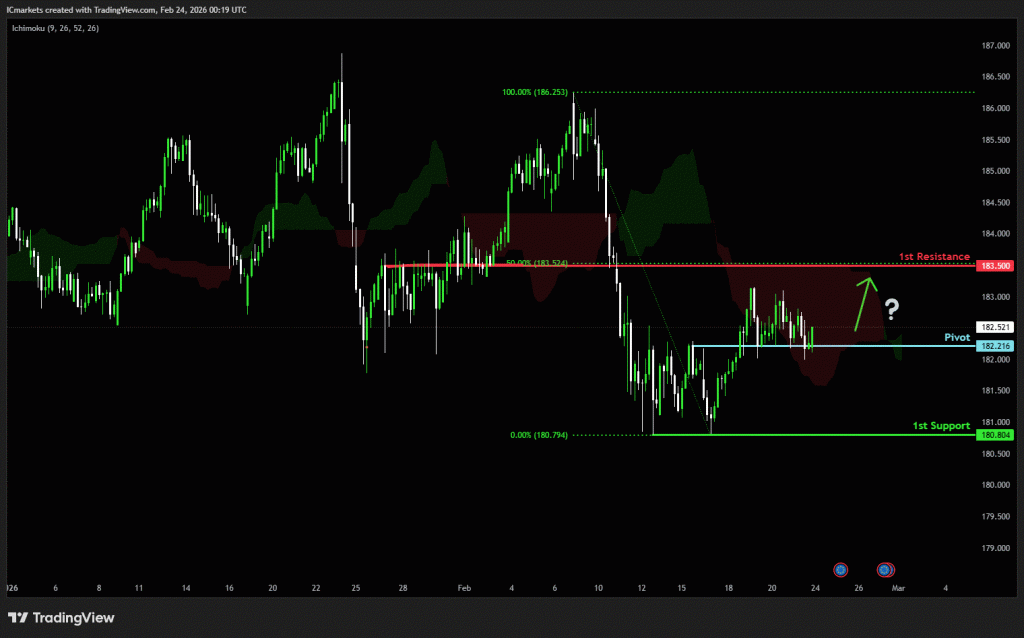
Task: Select the green upward arrow drawing
Action: click(864, 303)
